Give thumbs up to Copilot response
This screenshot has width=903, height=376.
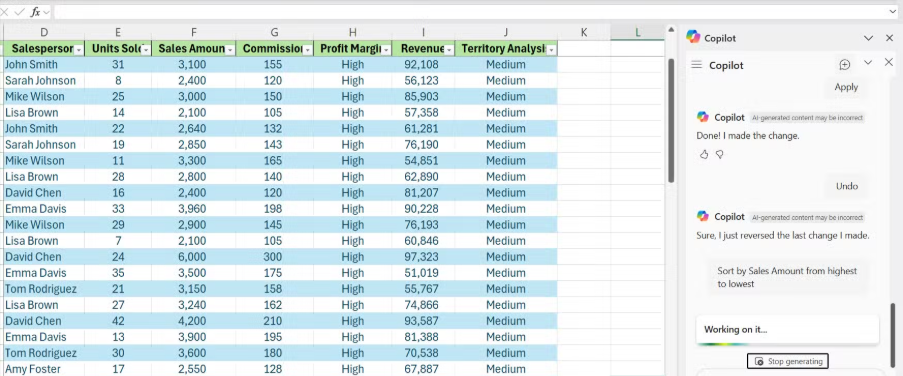click(x=704, y=154)
